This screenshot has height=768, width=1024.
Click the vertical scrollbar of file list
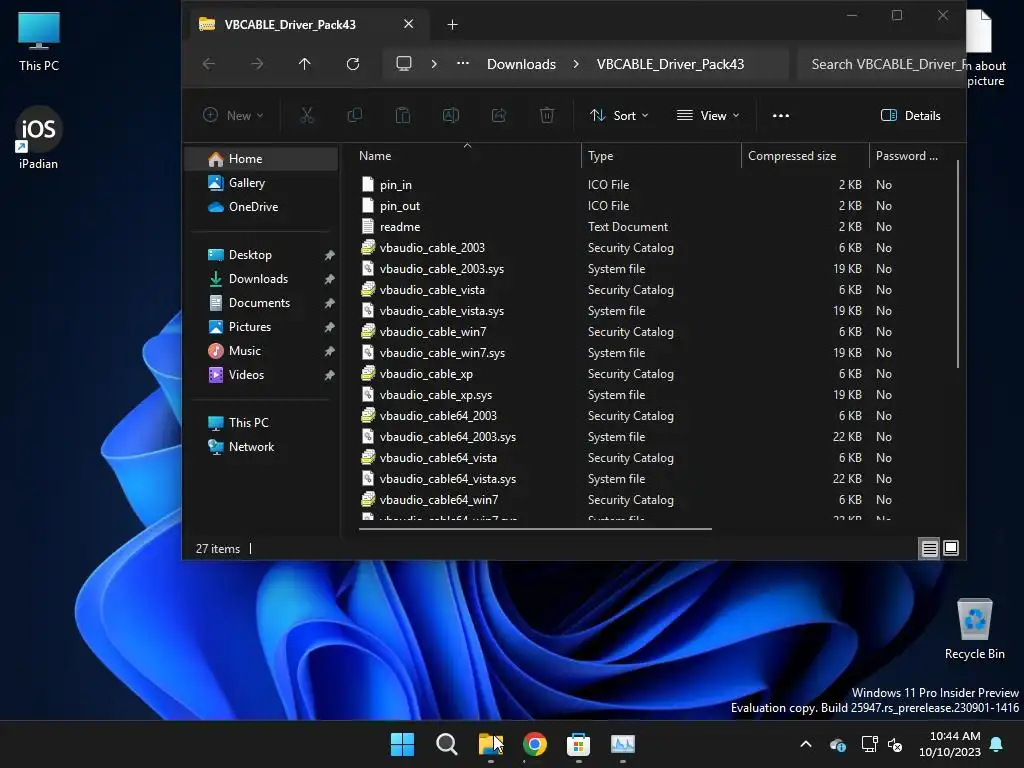tap(958, 264)
